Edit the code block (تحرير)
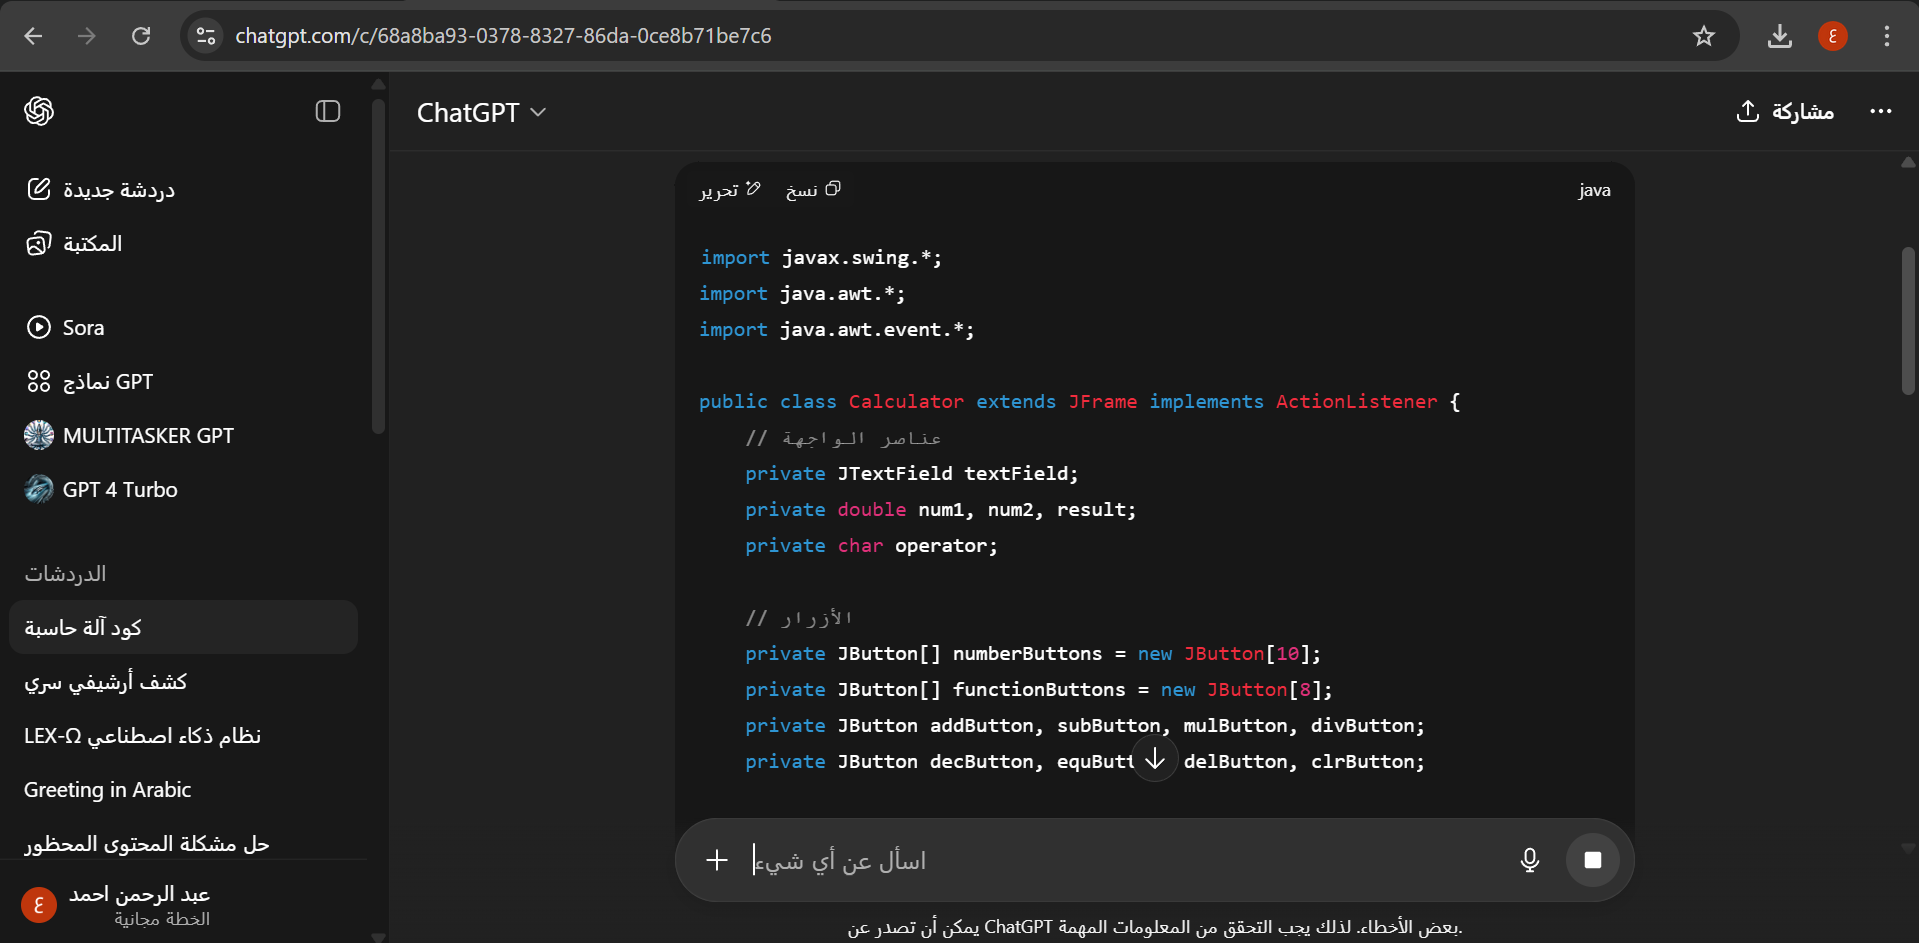This screenshot has width=1919, height=943. click(731, 189)
